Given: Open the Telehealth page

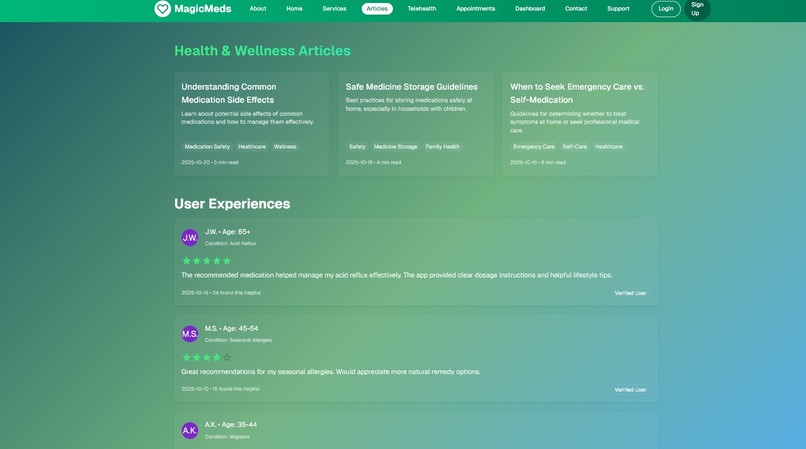Looking at the screenshot, I should click(x=422, y=9).
